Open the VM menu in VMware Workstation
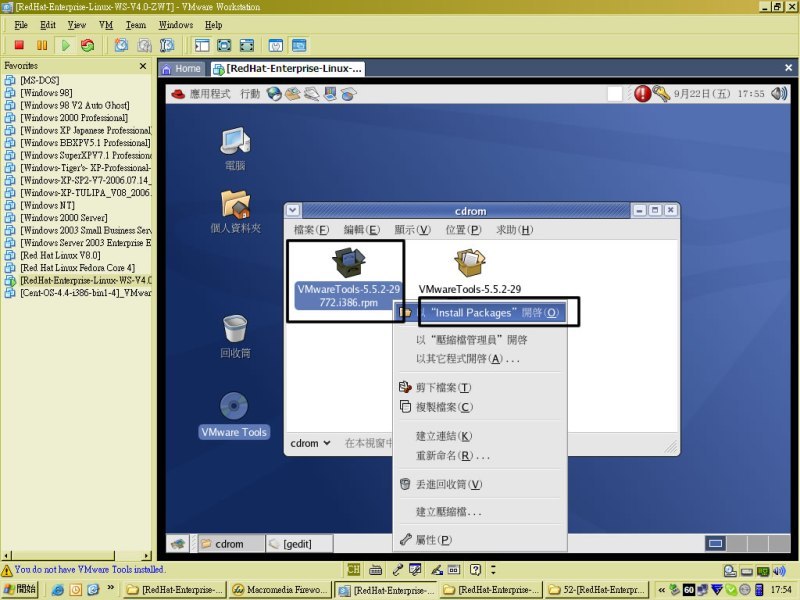Image resolution: width=800 pixels, height=600 pixels. coord(106,24)
